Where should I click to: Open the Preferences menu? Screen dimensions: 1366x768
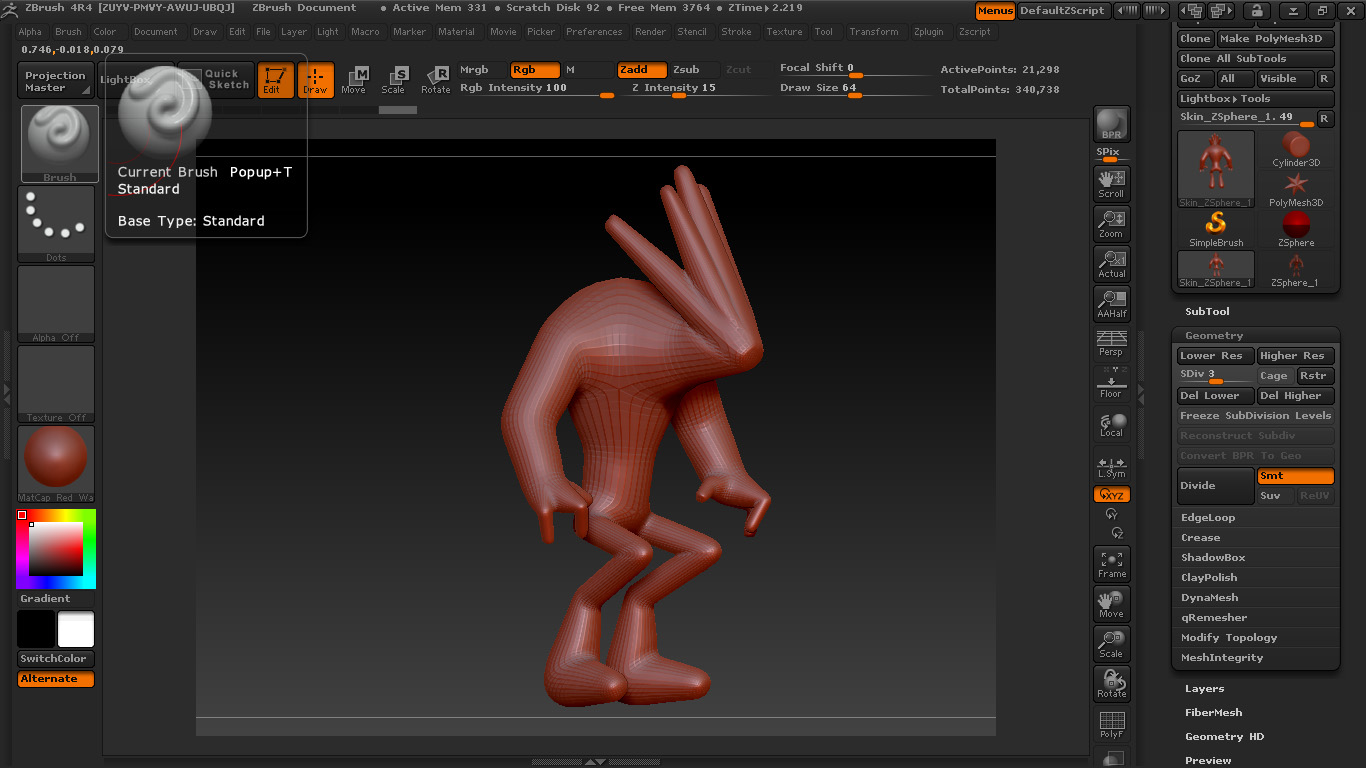pos(594,32)
